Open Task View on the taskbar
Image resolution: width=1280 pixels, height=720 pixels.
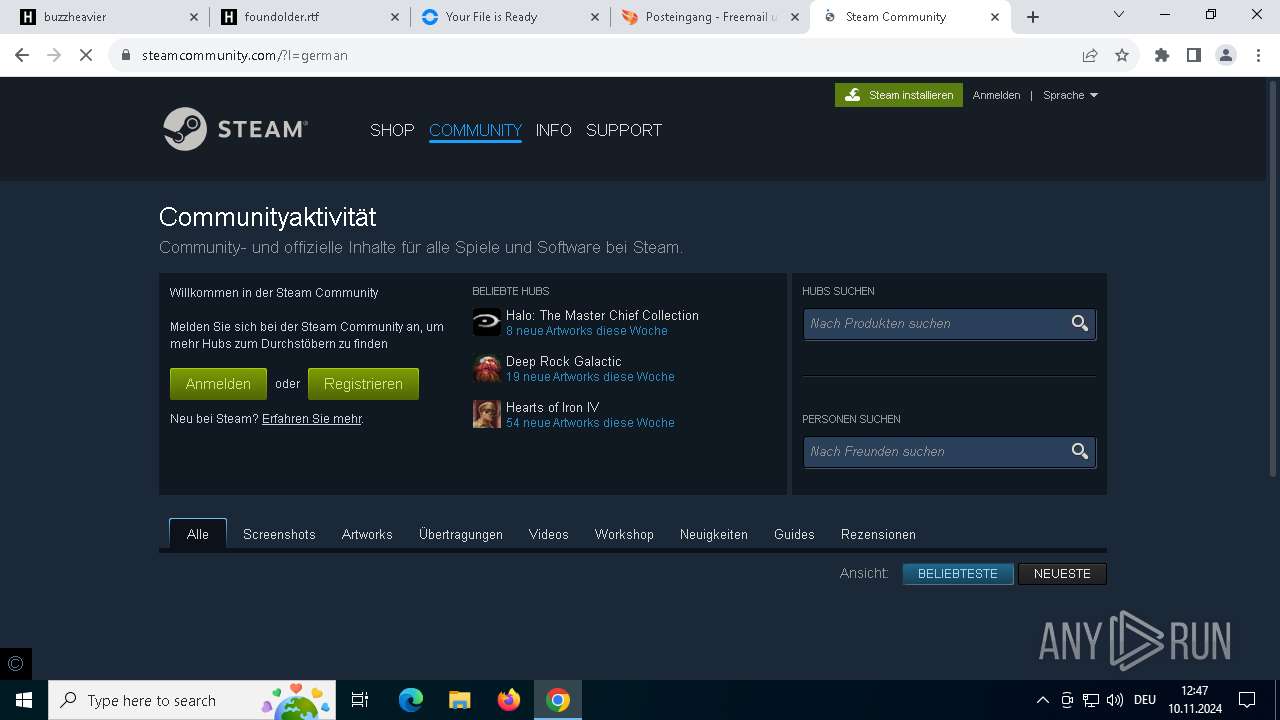click(360, 700)
